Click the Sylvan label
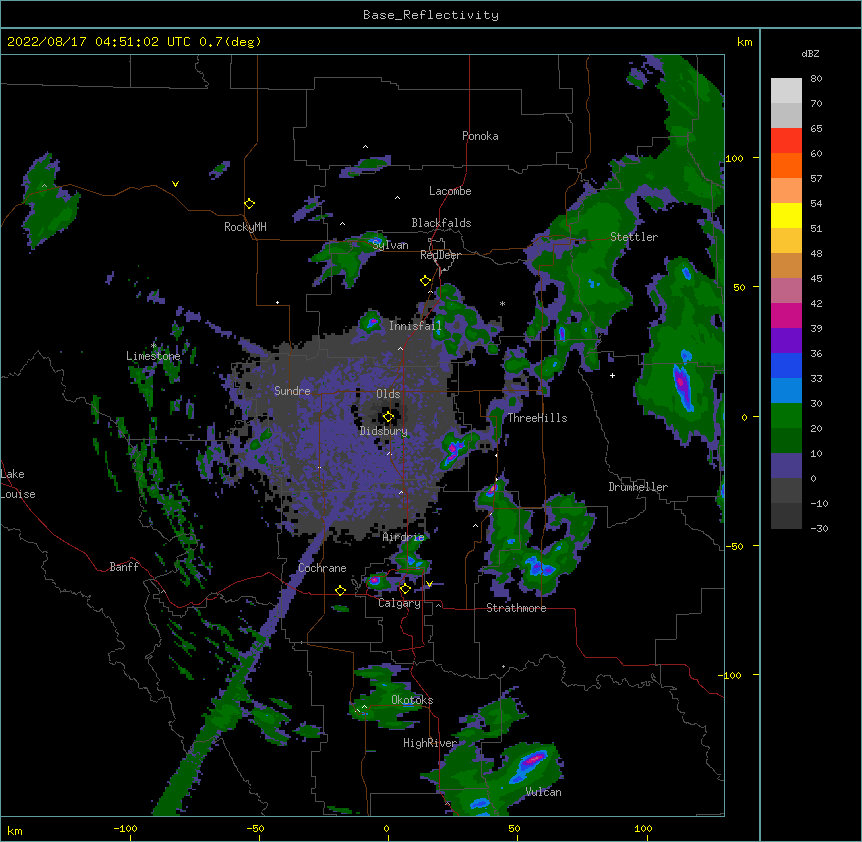The height and width of the screenshot is (842, 862). click(x=390, y=245)
